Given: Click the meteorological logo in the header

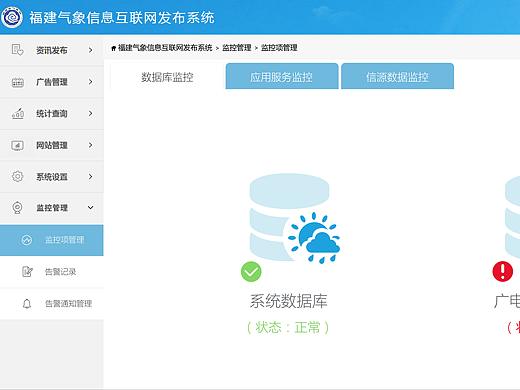Looking at the screenshot, I should (12, 17).
